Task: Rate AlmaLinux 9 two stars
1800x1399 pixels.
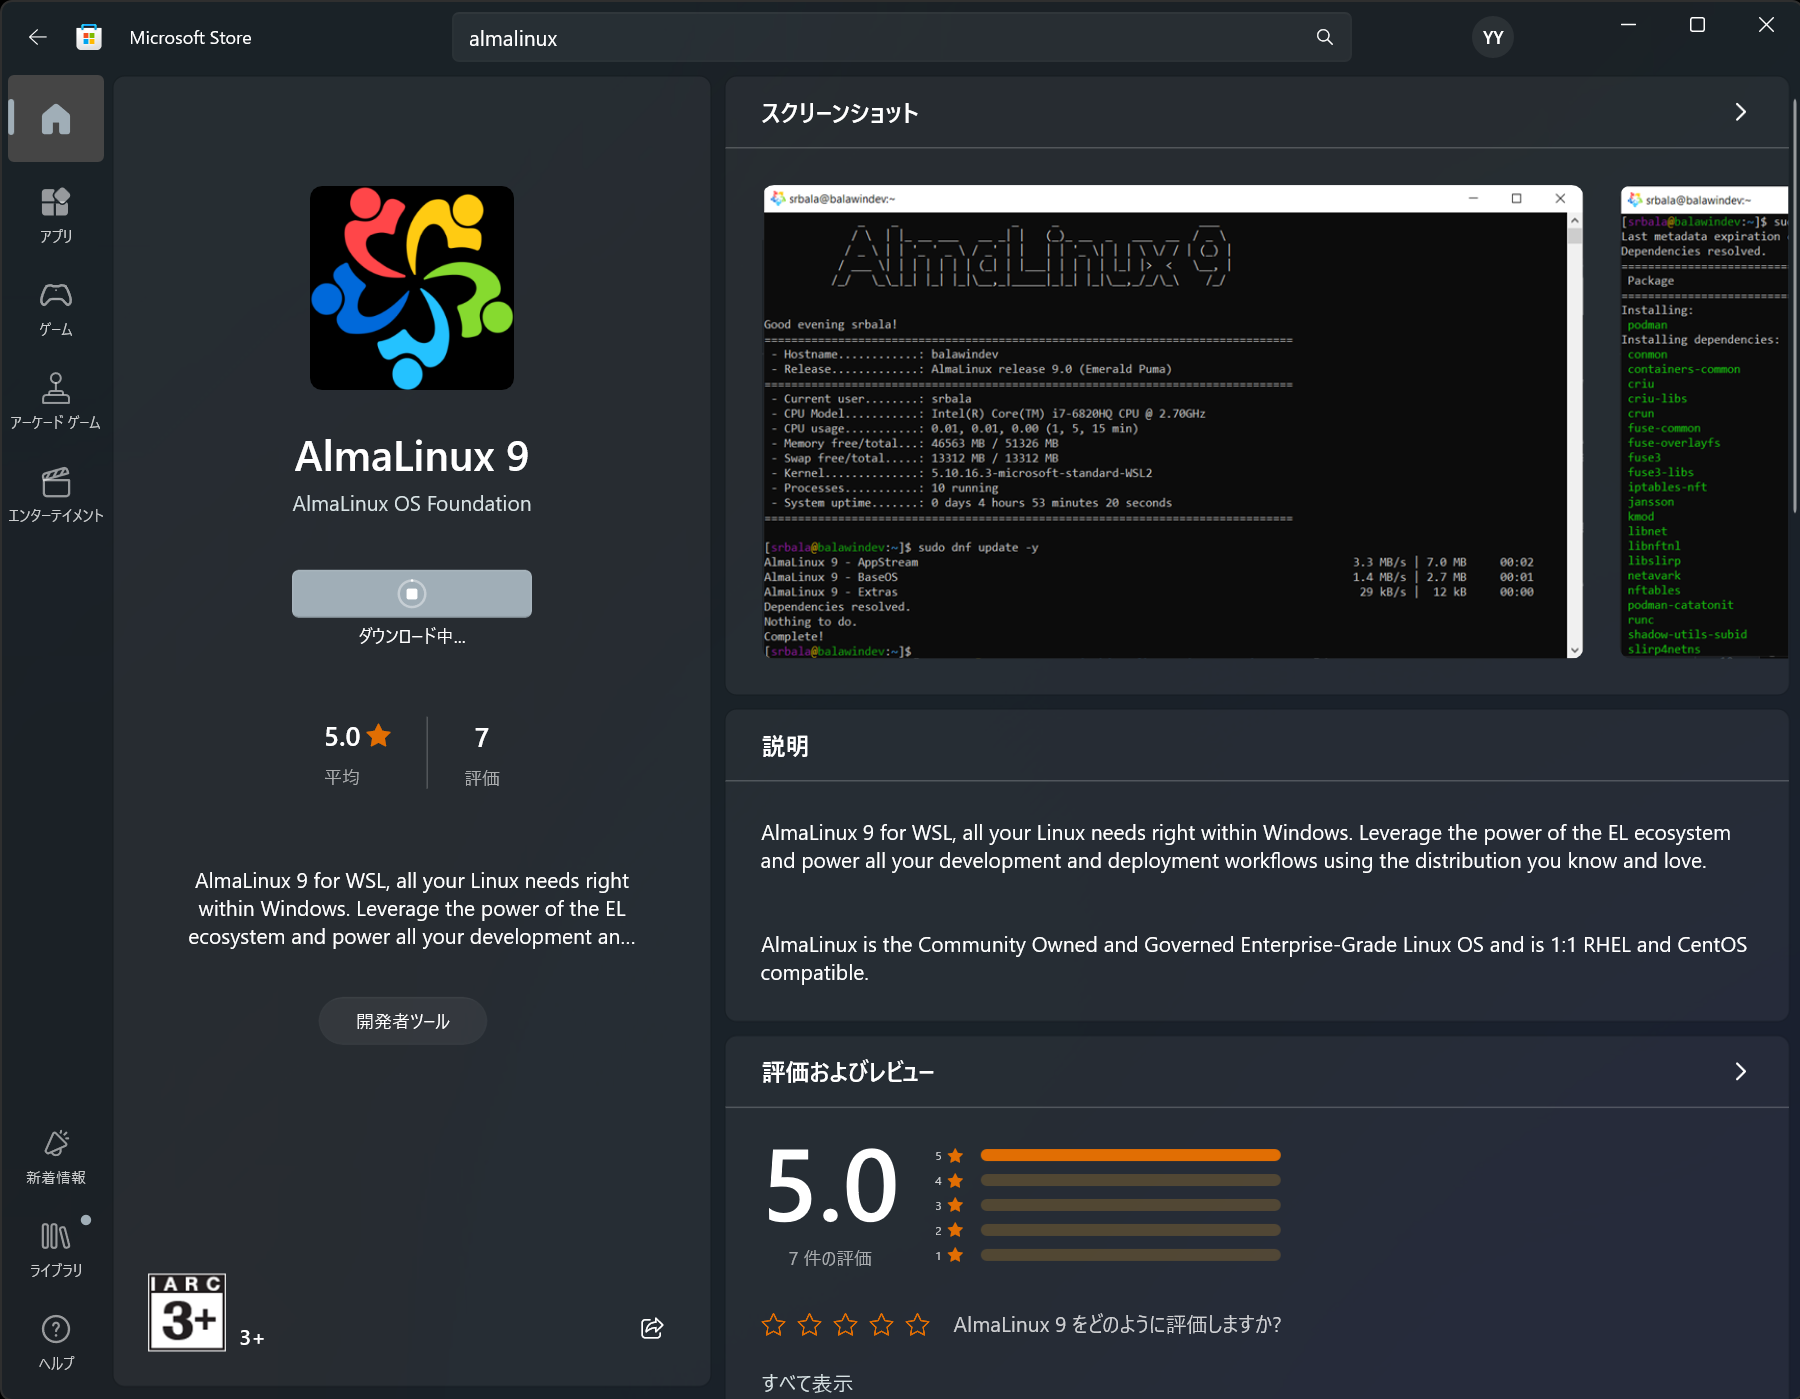Action: [809, 1325]
